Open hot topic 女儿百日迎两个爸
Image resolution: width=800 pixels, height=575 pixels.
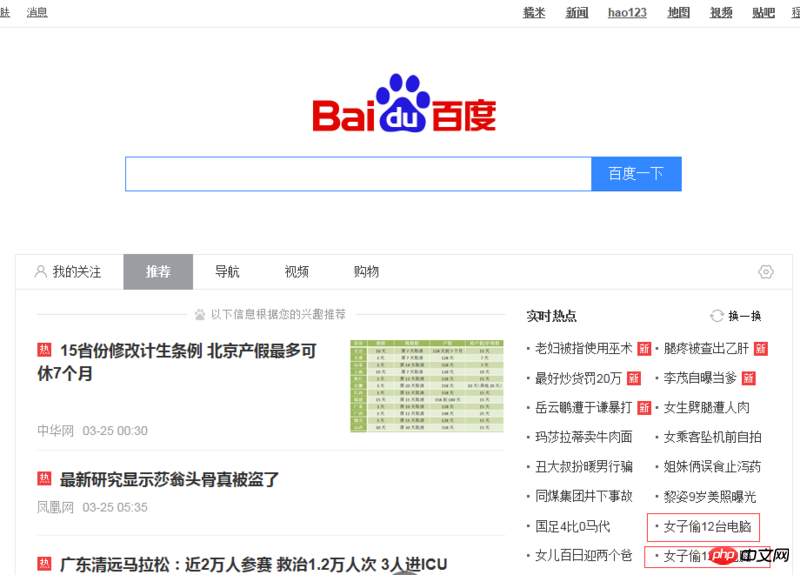(584, 555)
